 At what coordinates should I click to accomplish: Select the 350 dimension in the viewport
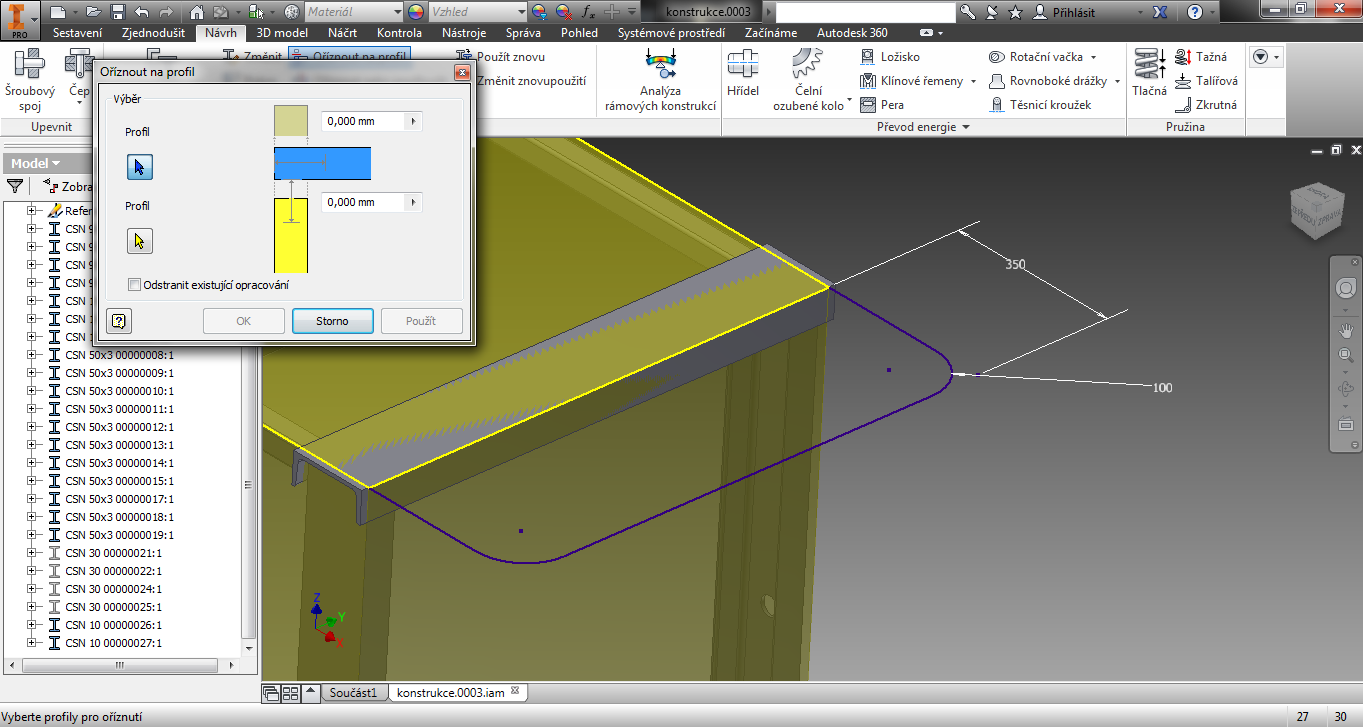1015,265
